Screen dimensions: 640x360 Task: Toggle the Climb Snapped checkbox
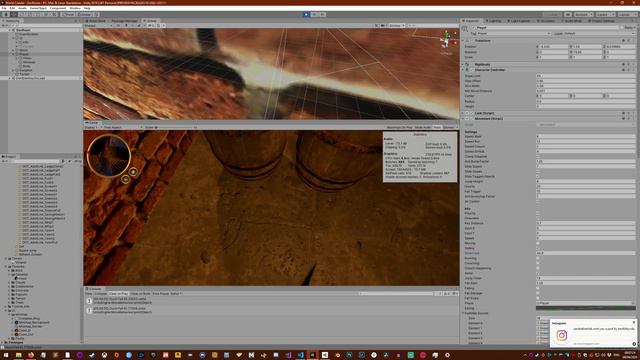(538, 156)
